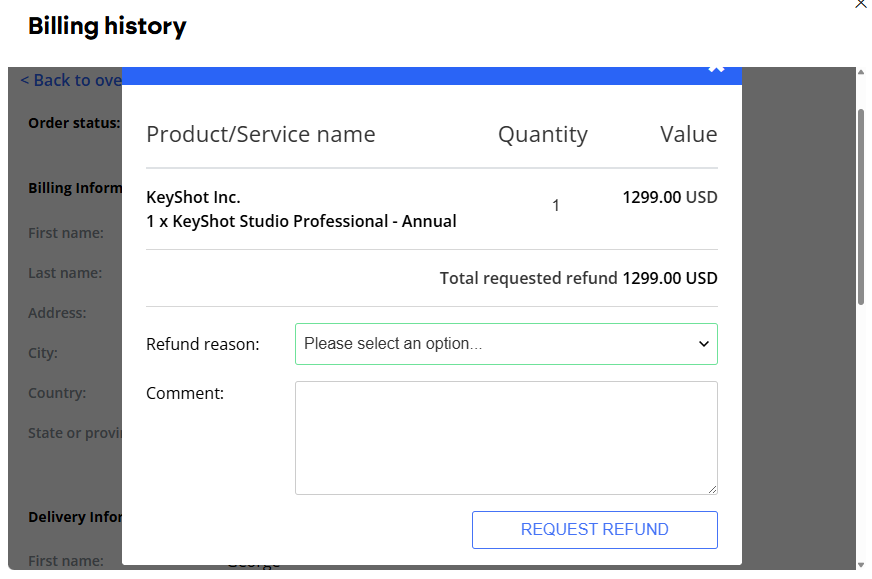Select the KeyShot Studio Professional - Annual text

coord(301,221)
